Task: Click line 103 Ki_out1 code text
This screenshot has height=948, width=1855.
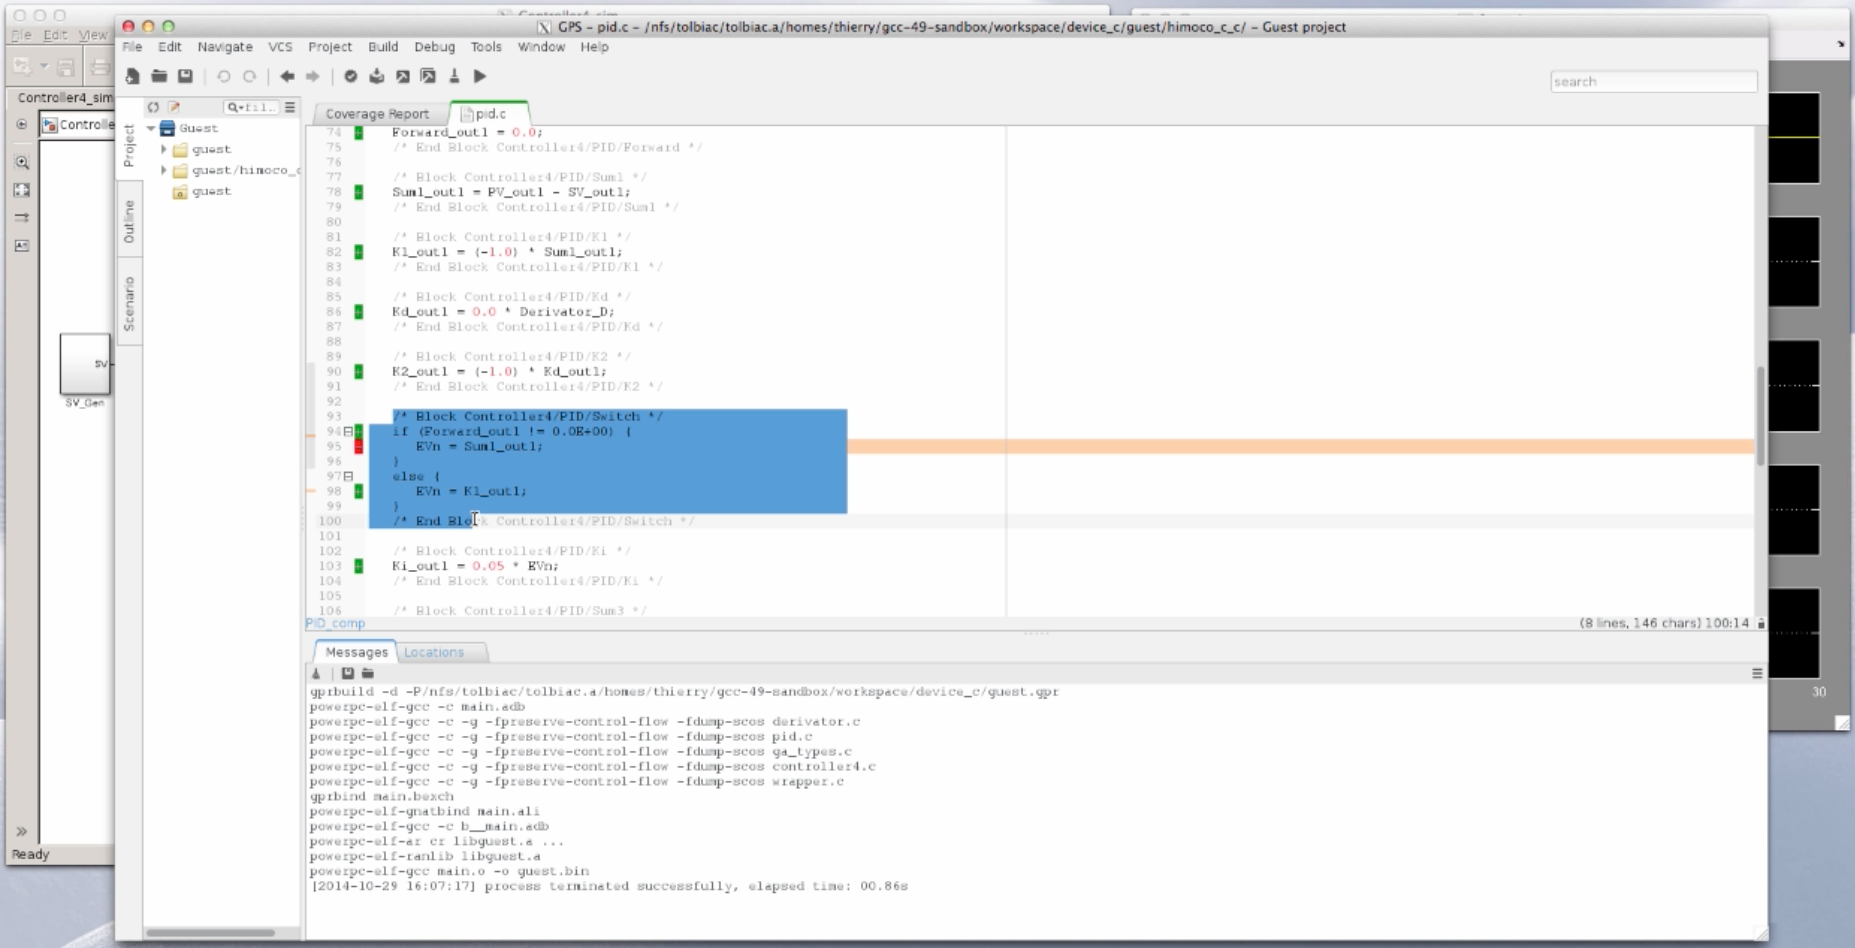Action: click(x=475, y=566)
